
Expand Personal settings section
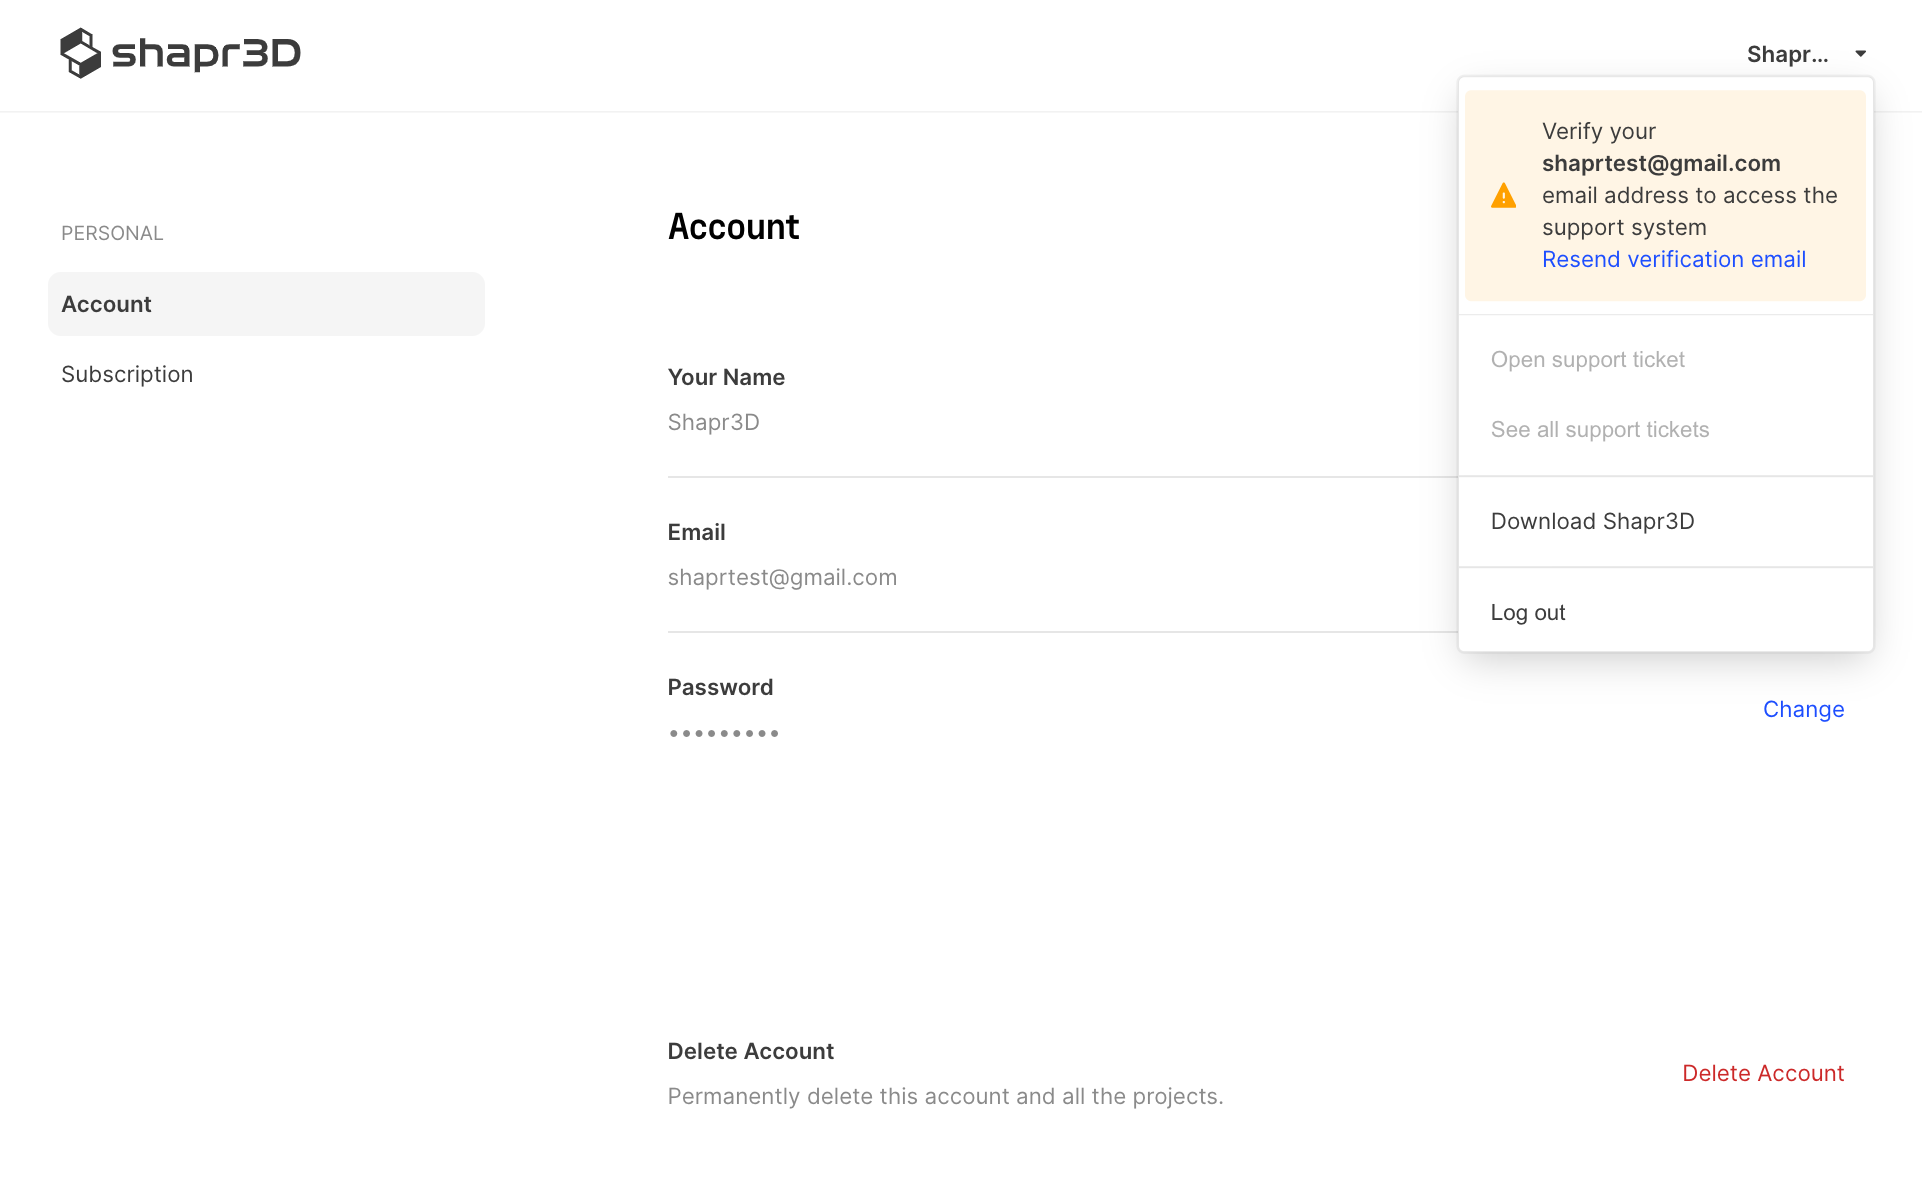(113, 233)
